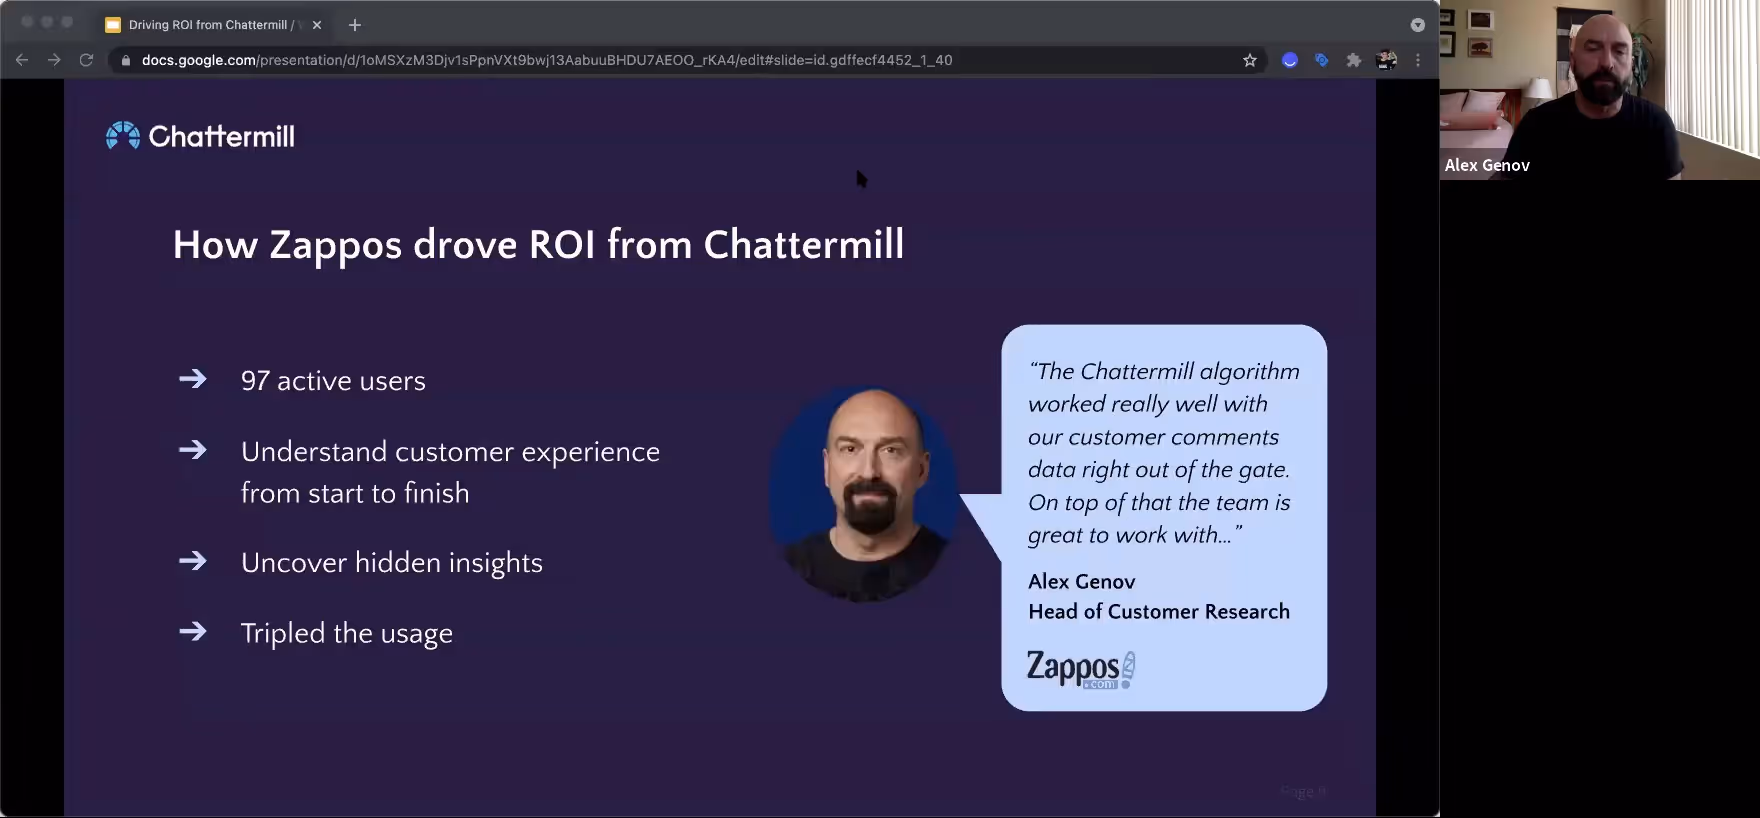Click the Alex Genov name label on video
The width and height of the screenshot is (1760, 818).
click(x=1487, y=166)
